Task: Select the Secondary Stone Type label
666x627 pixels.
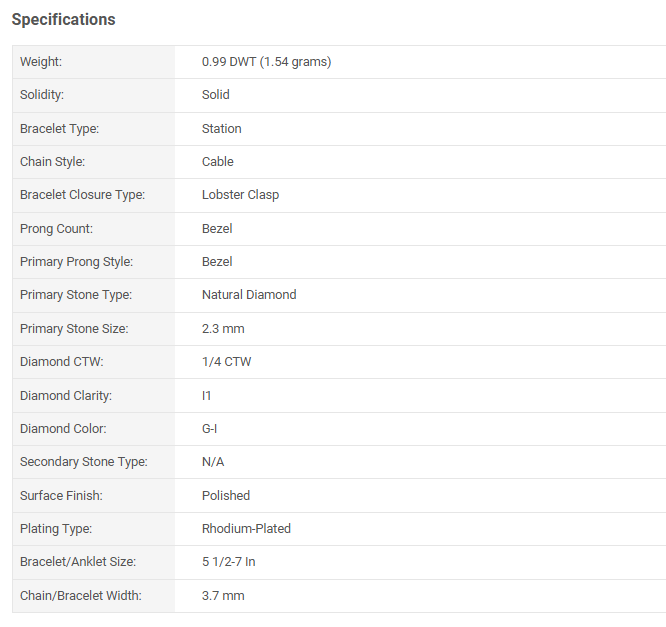Action: coord(84,462)
